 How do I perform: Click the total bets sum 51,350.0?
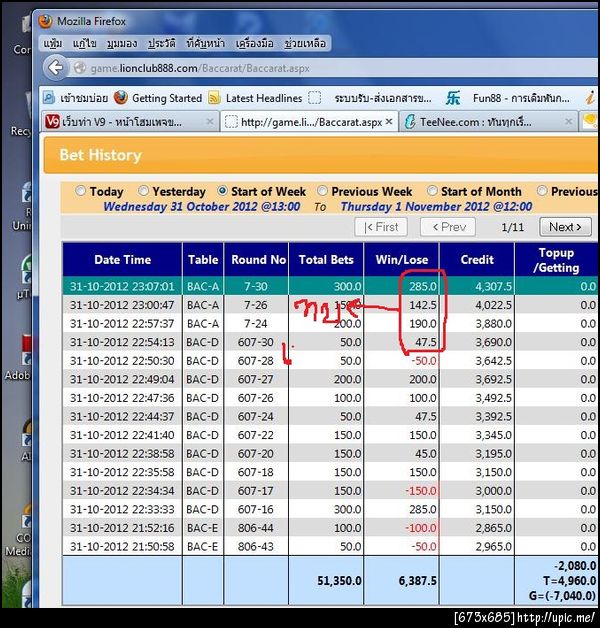point(339,580)
